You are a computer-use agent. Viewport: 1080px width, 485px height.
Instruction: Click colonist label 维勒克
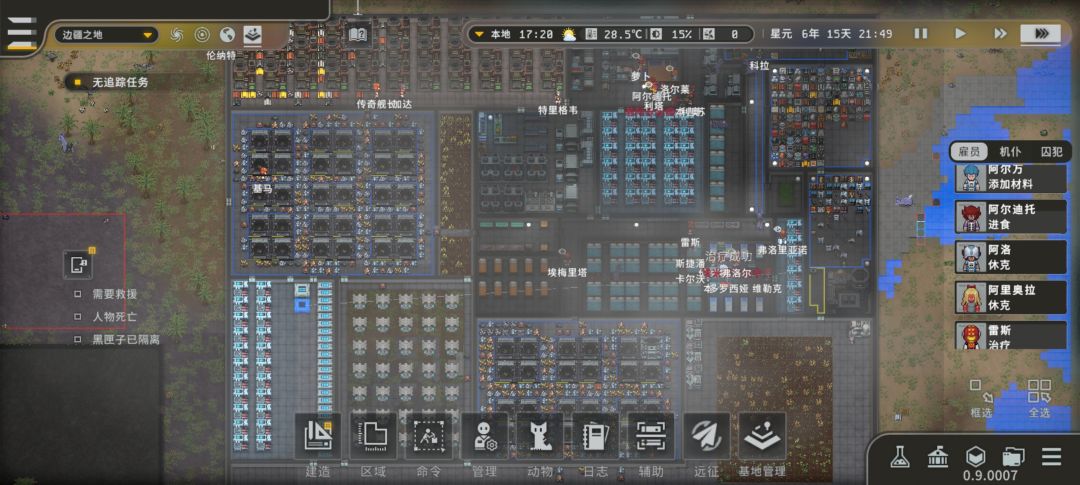(767, 289)
